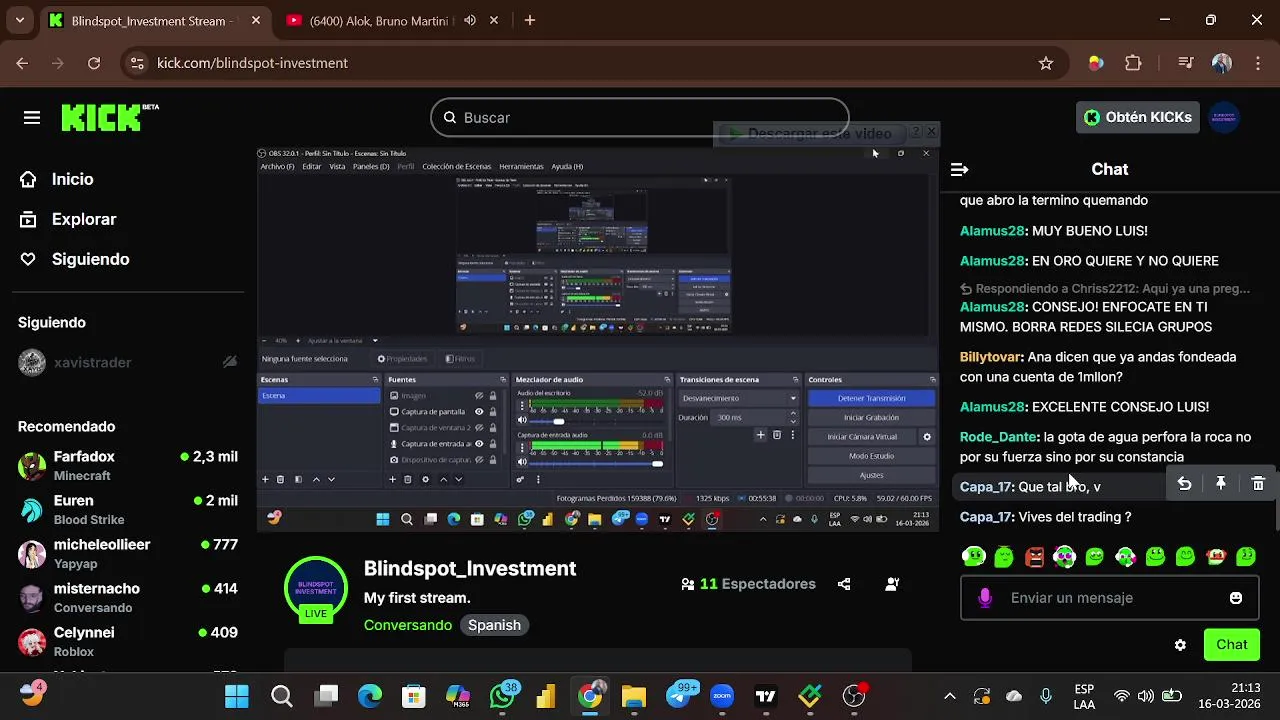1280x720 pixels.
Task: Open OBS Studio from the Windows taskbar
Action: pos(855,696)
